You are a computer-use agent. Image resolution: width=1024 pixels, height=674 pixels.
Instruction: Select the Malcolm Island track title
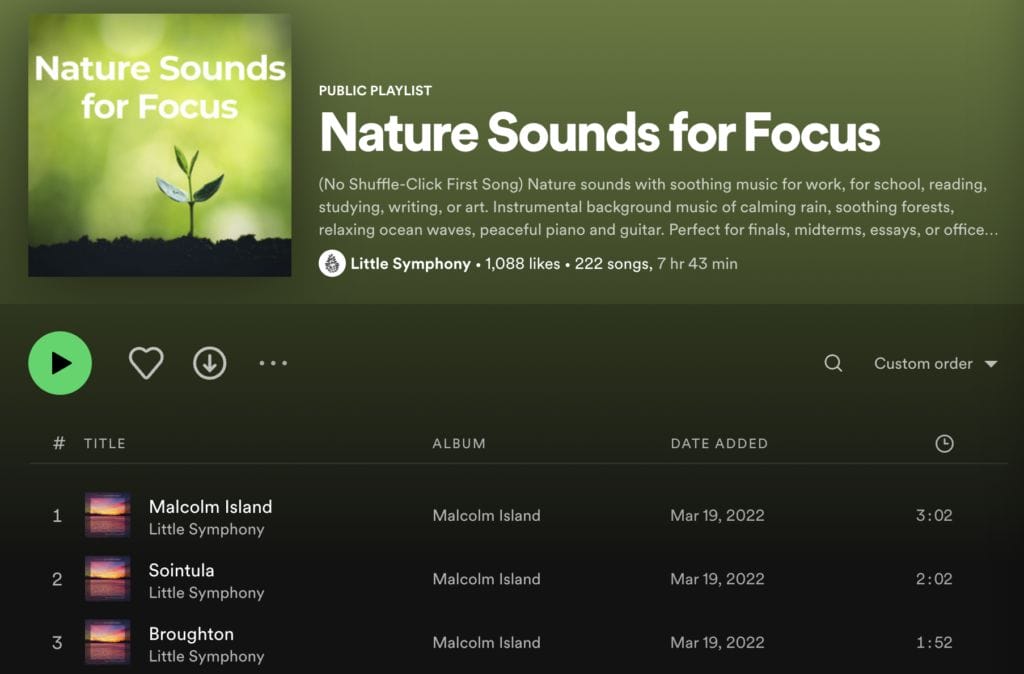click(210, 506)
